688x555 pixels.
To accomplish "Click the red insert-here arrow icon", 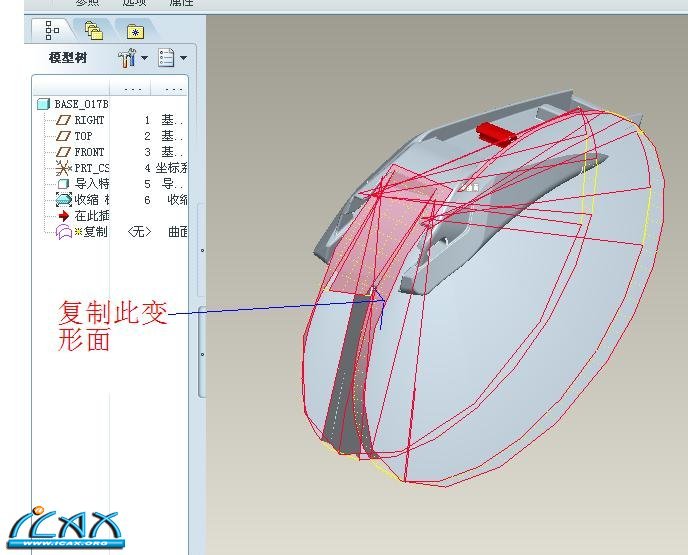I will [x=64, y=216].
